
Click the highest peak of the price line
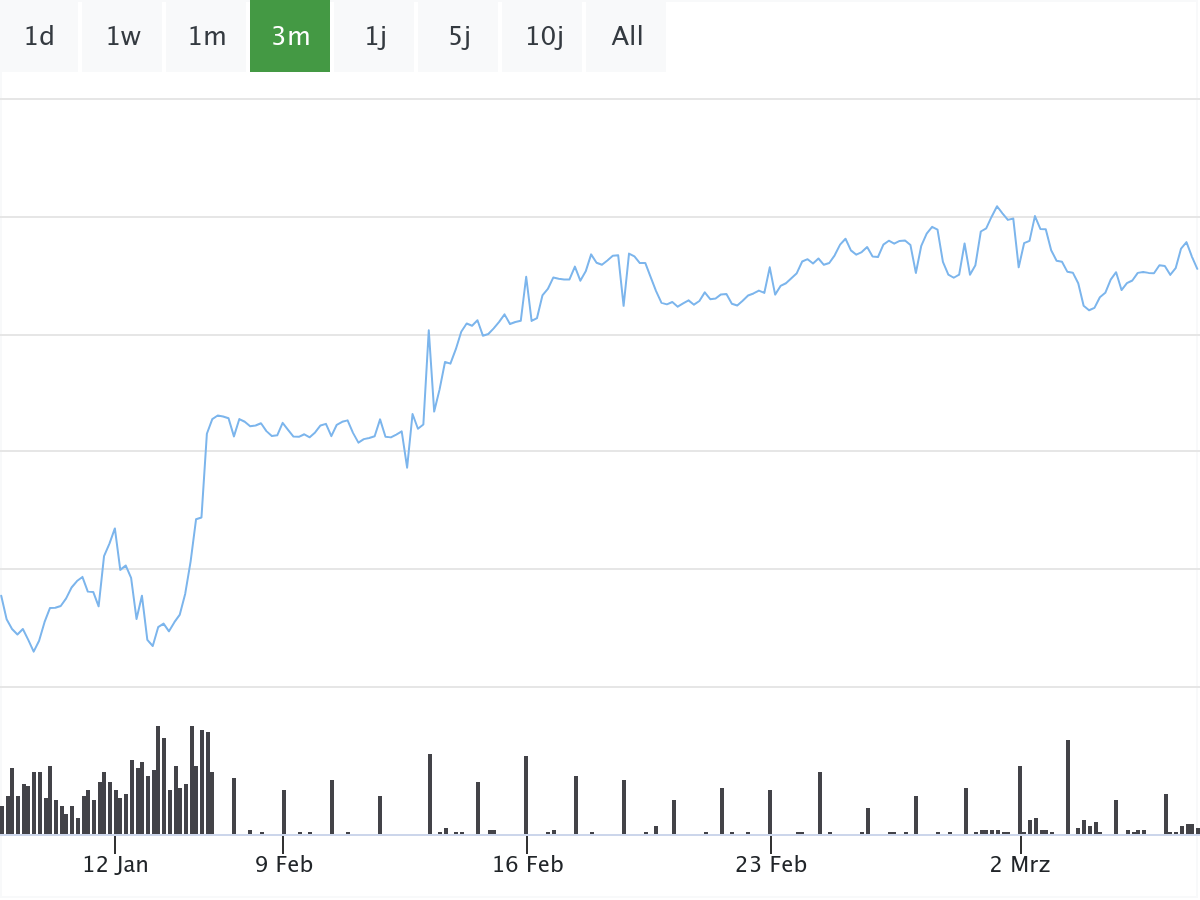(997, 207)
